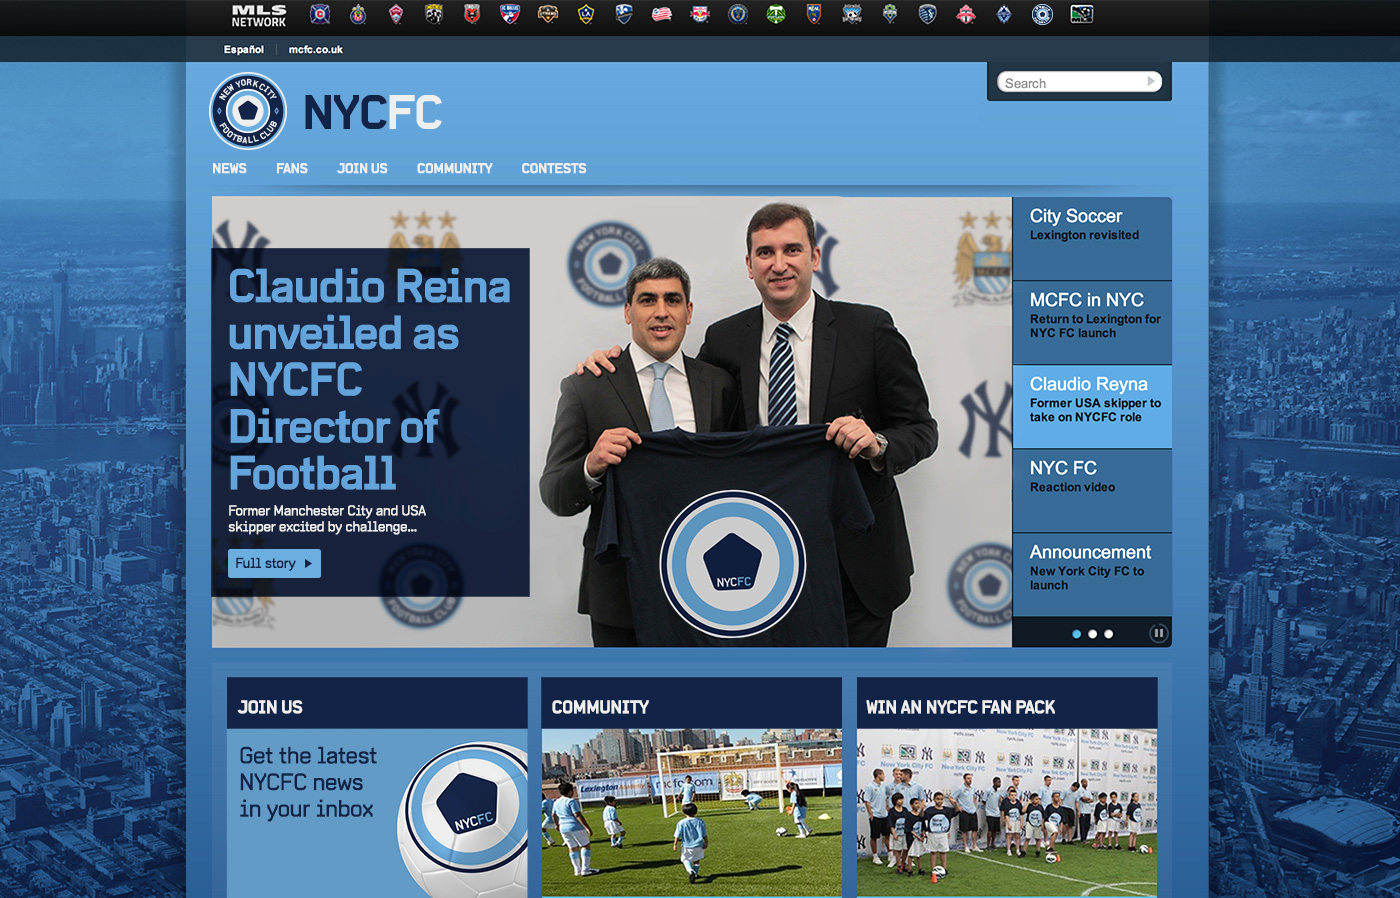This screenshot has width=1400, height=898.
Task: Open the Community kids soccer photo
Action: (692, 812)
